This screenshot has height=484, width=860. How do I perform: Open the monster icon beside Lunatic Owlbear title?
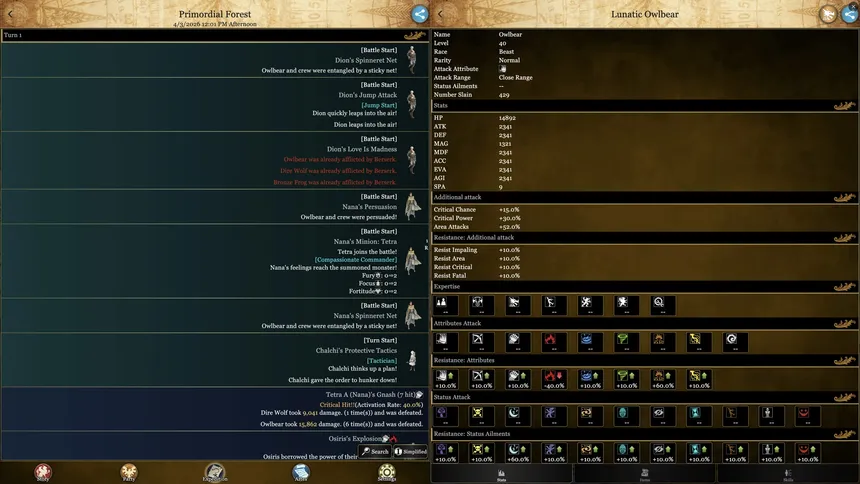point(828,14)
